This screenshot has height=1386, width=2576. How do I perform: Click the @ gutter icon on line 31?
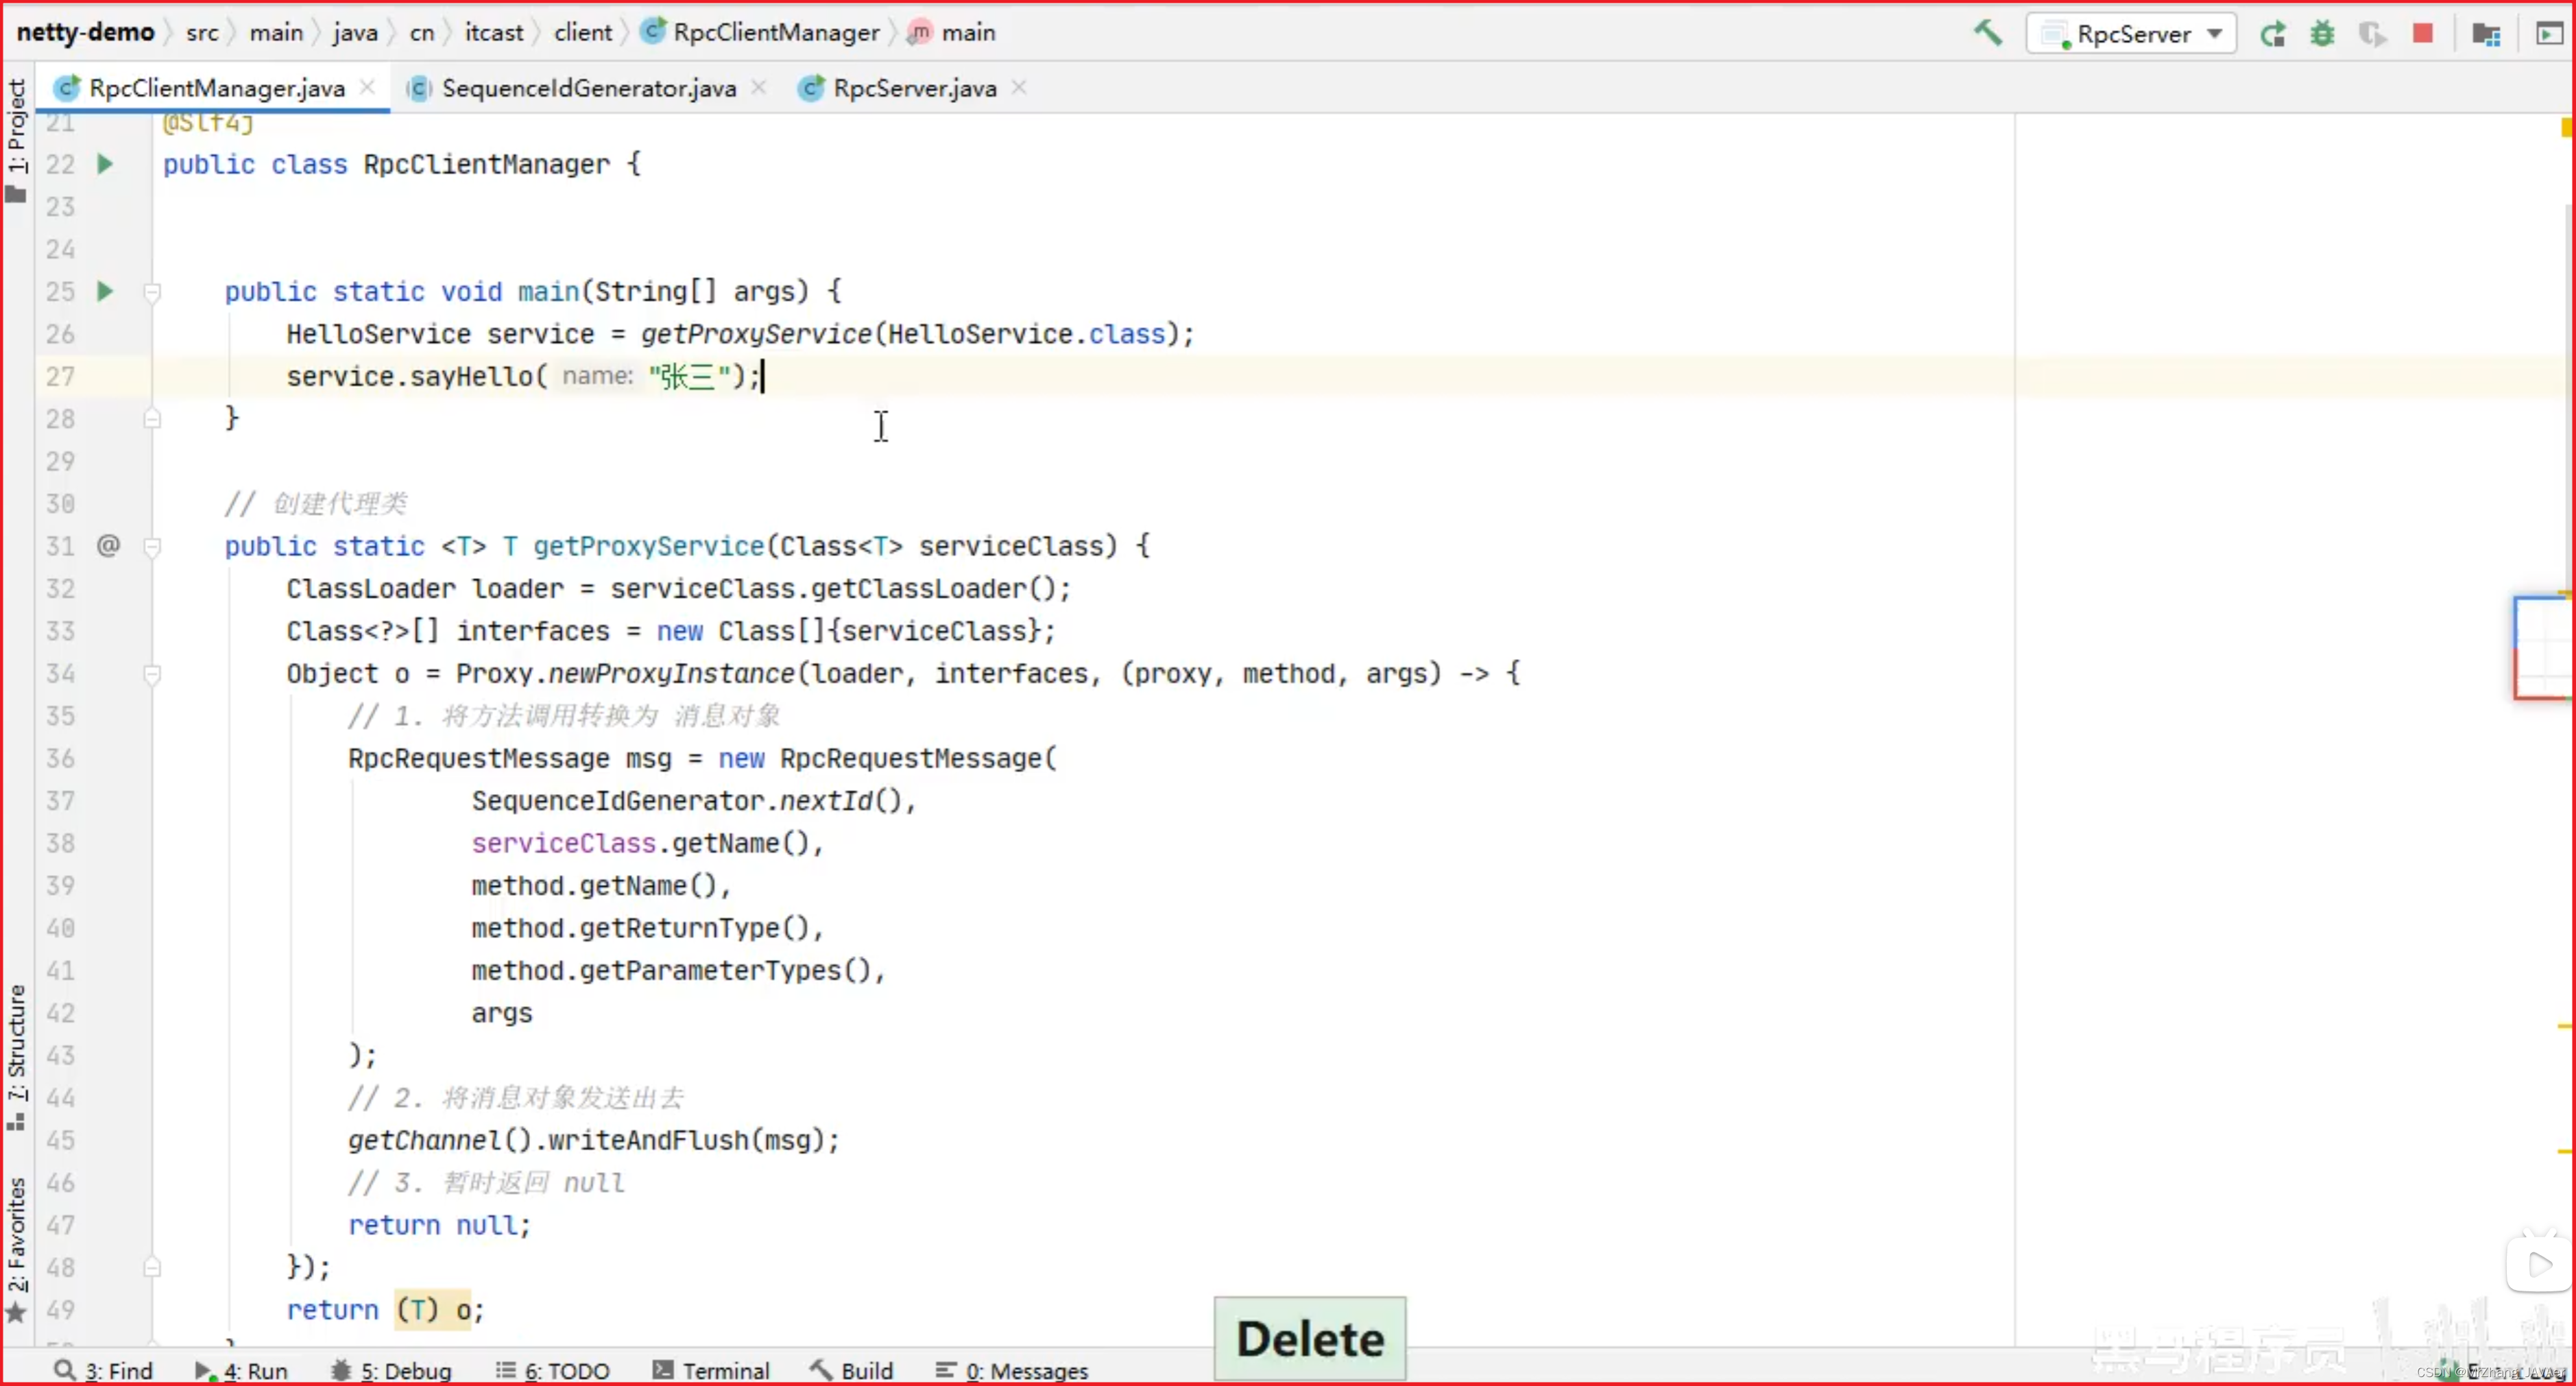point(108,545)
